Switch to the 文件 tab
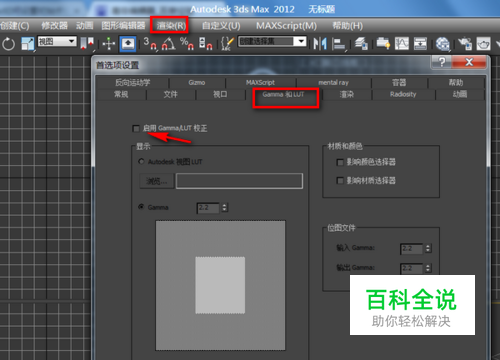The width and height of the screenshot is (500, 360). [x=171, y=94]
